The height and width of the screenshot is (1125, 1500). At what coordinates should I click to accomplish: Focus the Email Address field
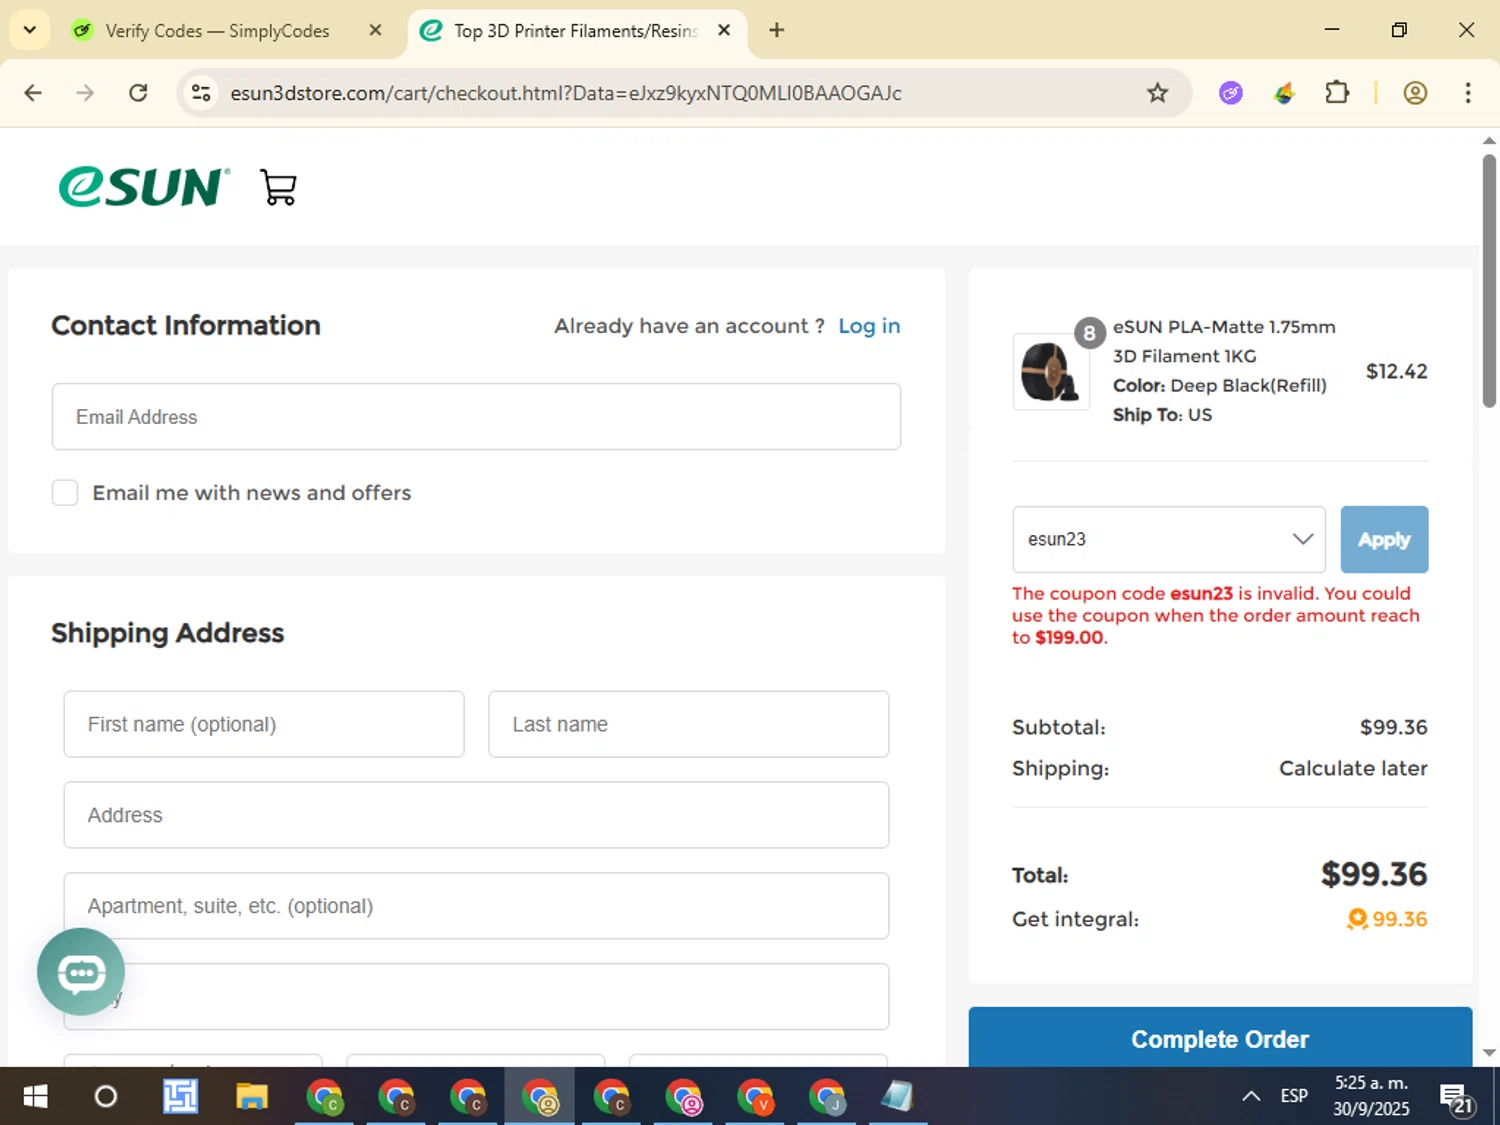476,417
